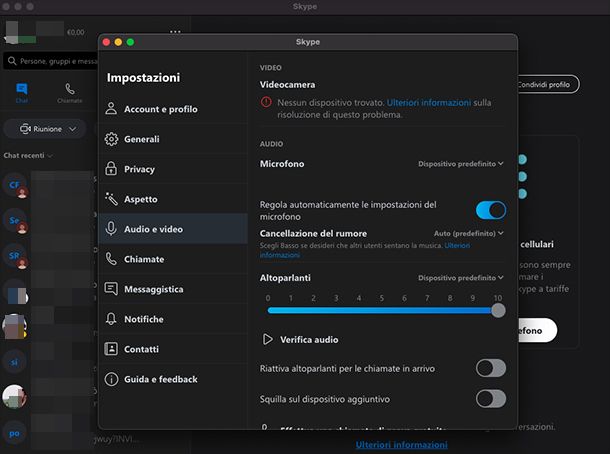Click the €0,00 credit balance
The height and width of the screenshot is (454, 610).
[x=75, y=32]
